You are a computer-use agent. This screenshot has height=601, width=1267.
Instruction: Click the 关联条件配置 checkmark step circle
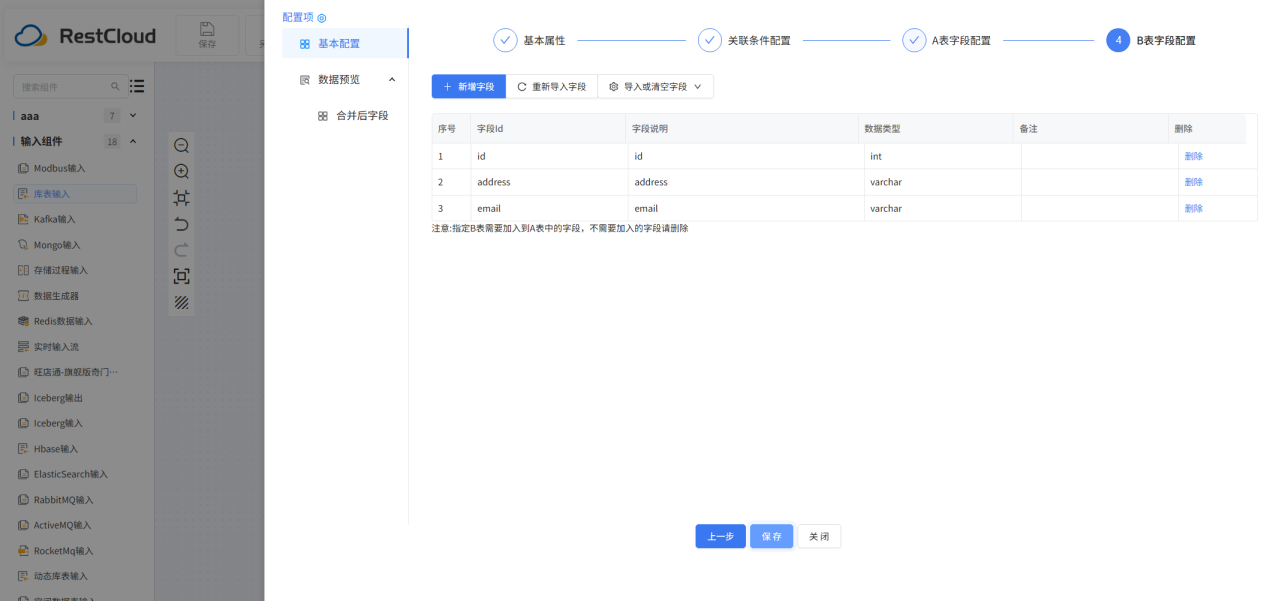710,40
